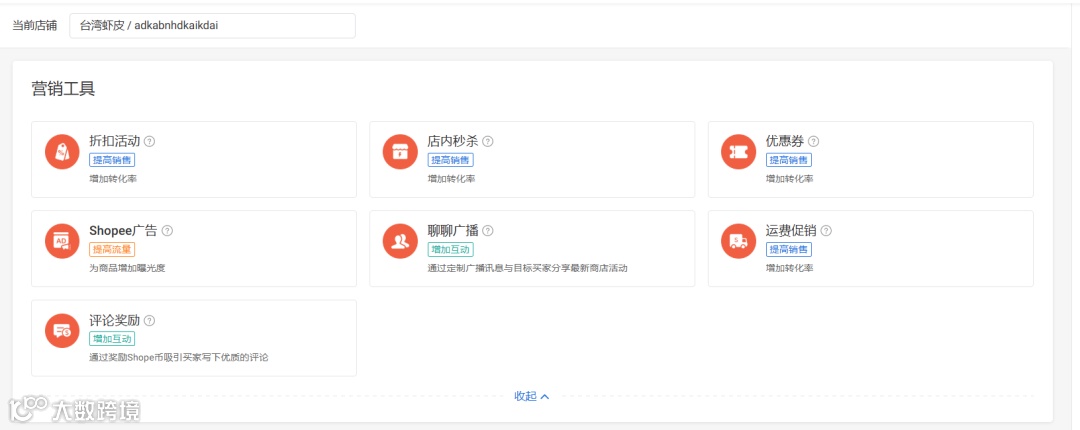Show help tooltip beside 折扣活动
This screenshot has width=1080, height=430.
[149, 141]
